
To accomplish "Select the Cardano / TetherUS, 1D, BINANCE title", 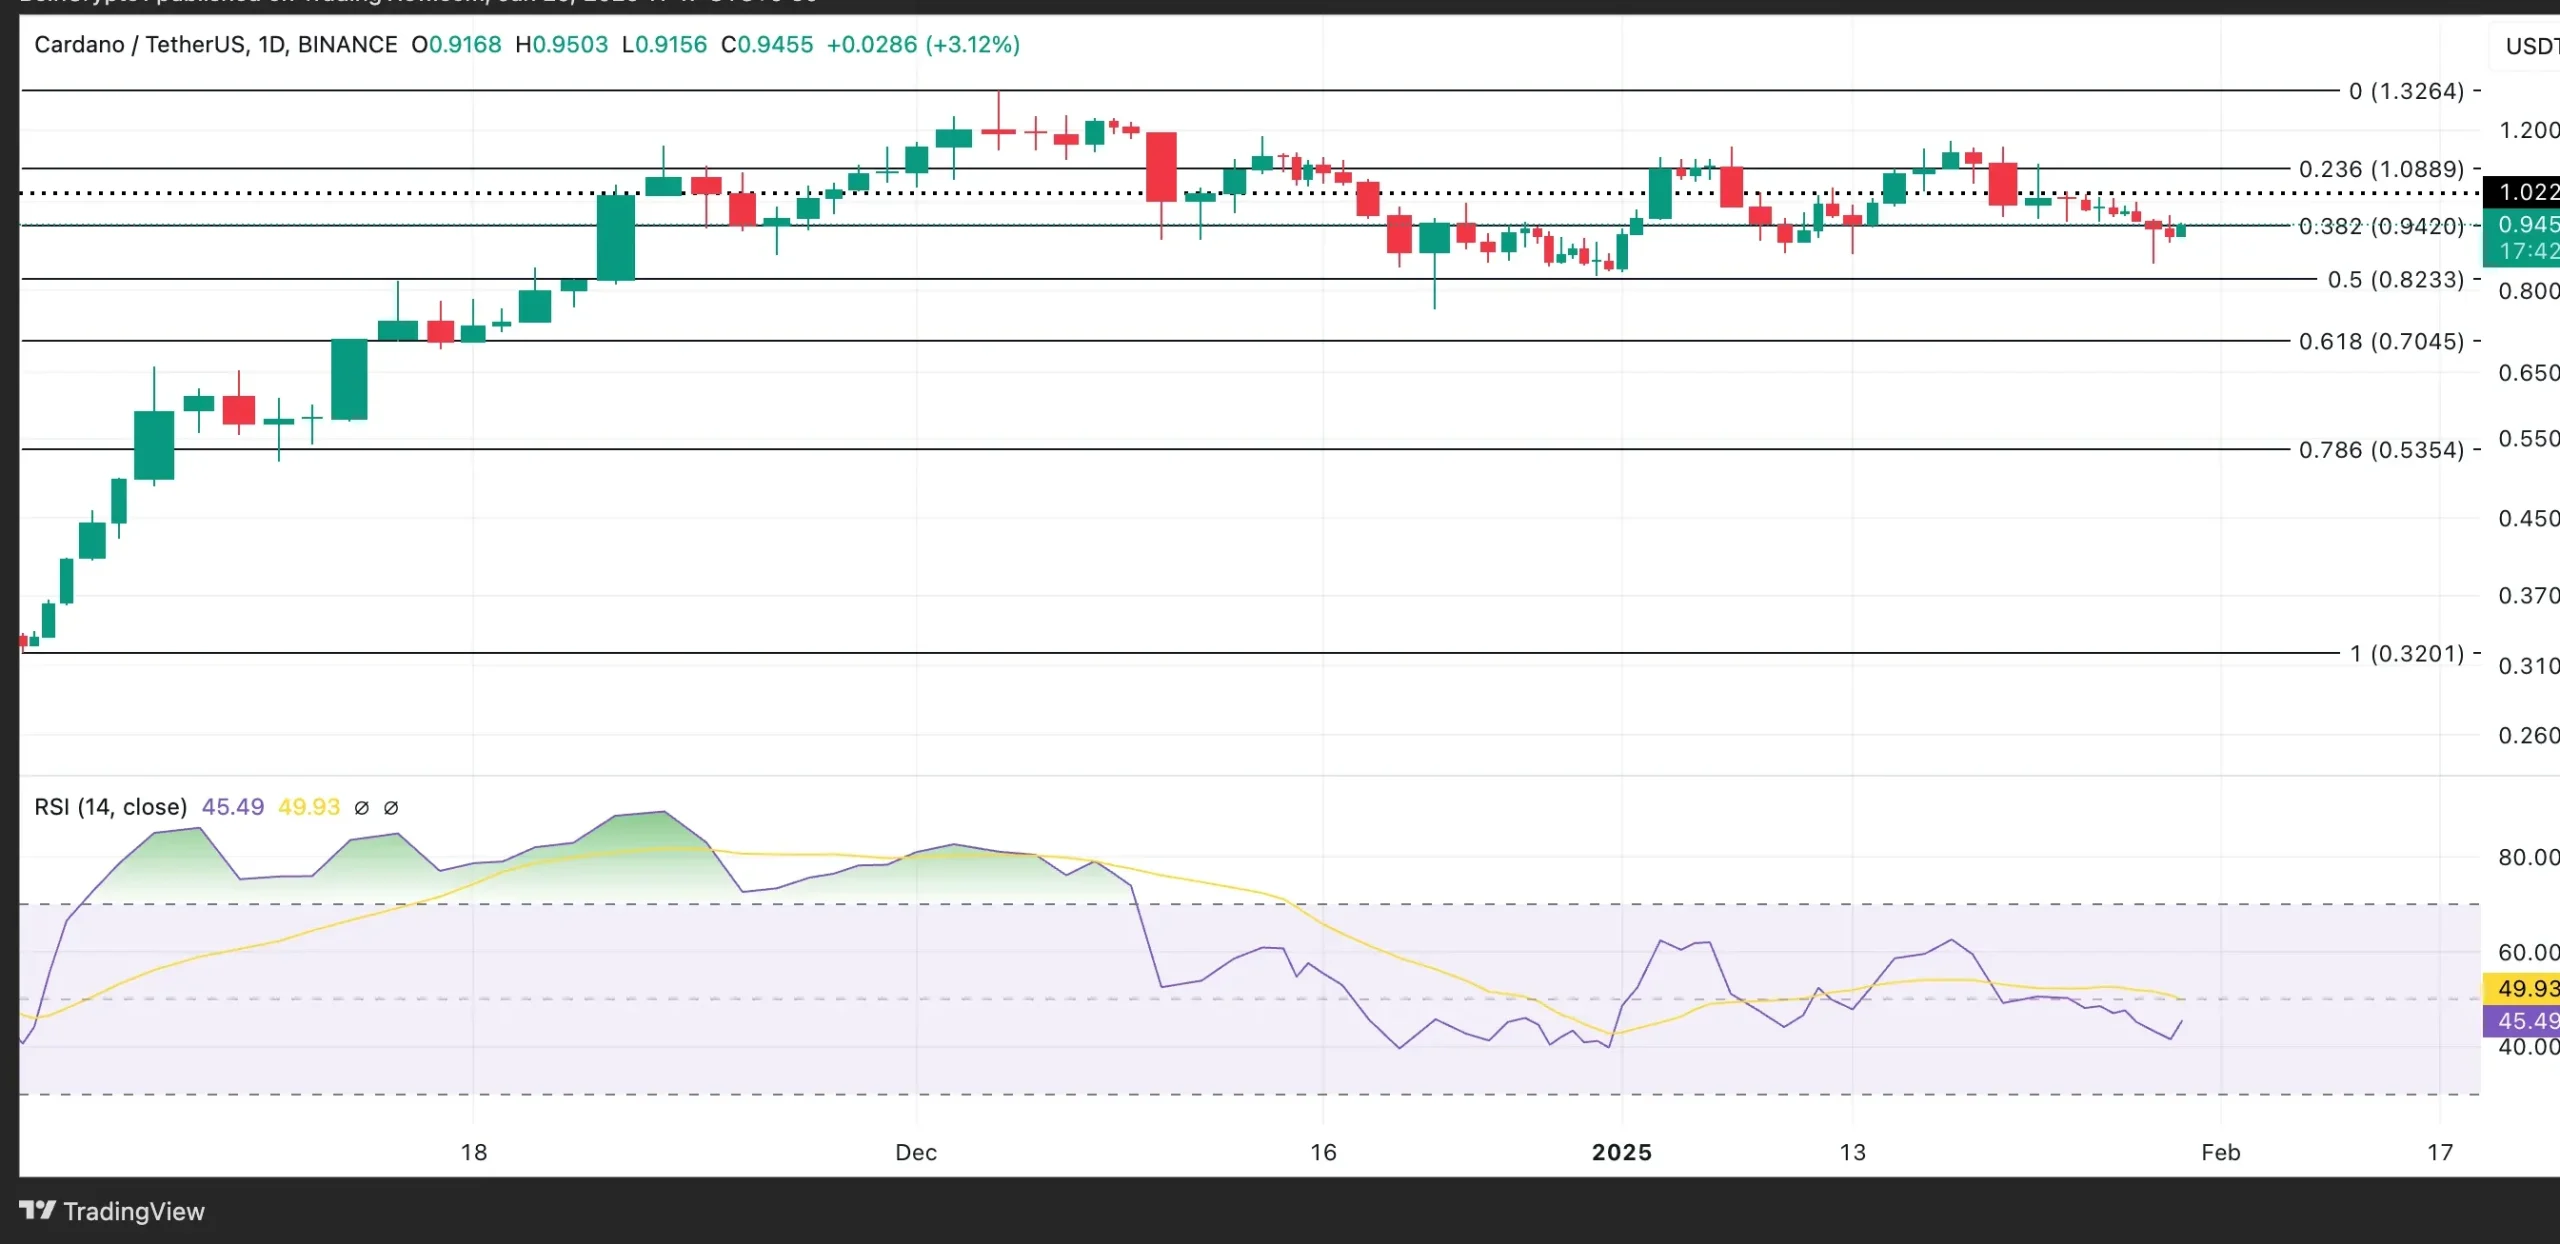I will pyautogui.click(x=216, y=45).
